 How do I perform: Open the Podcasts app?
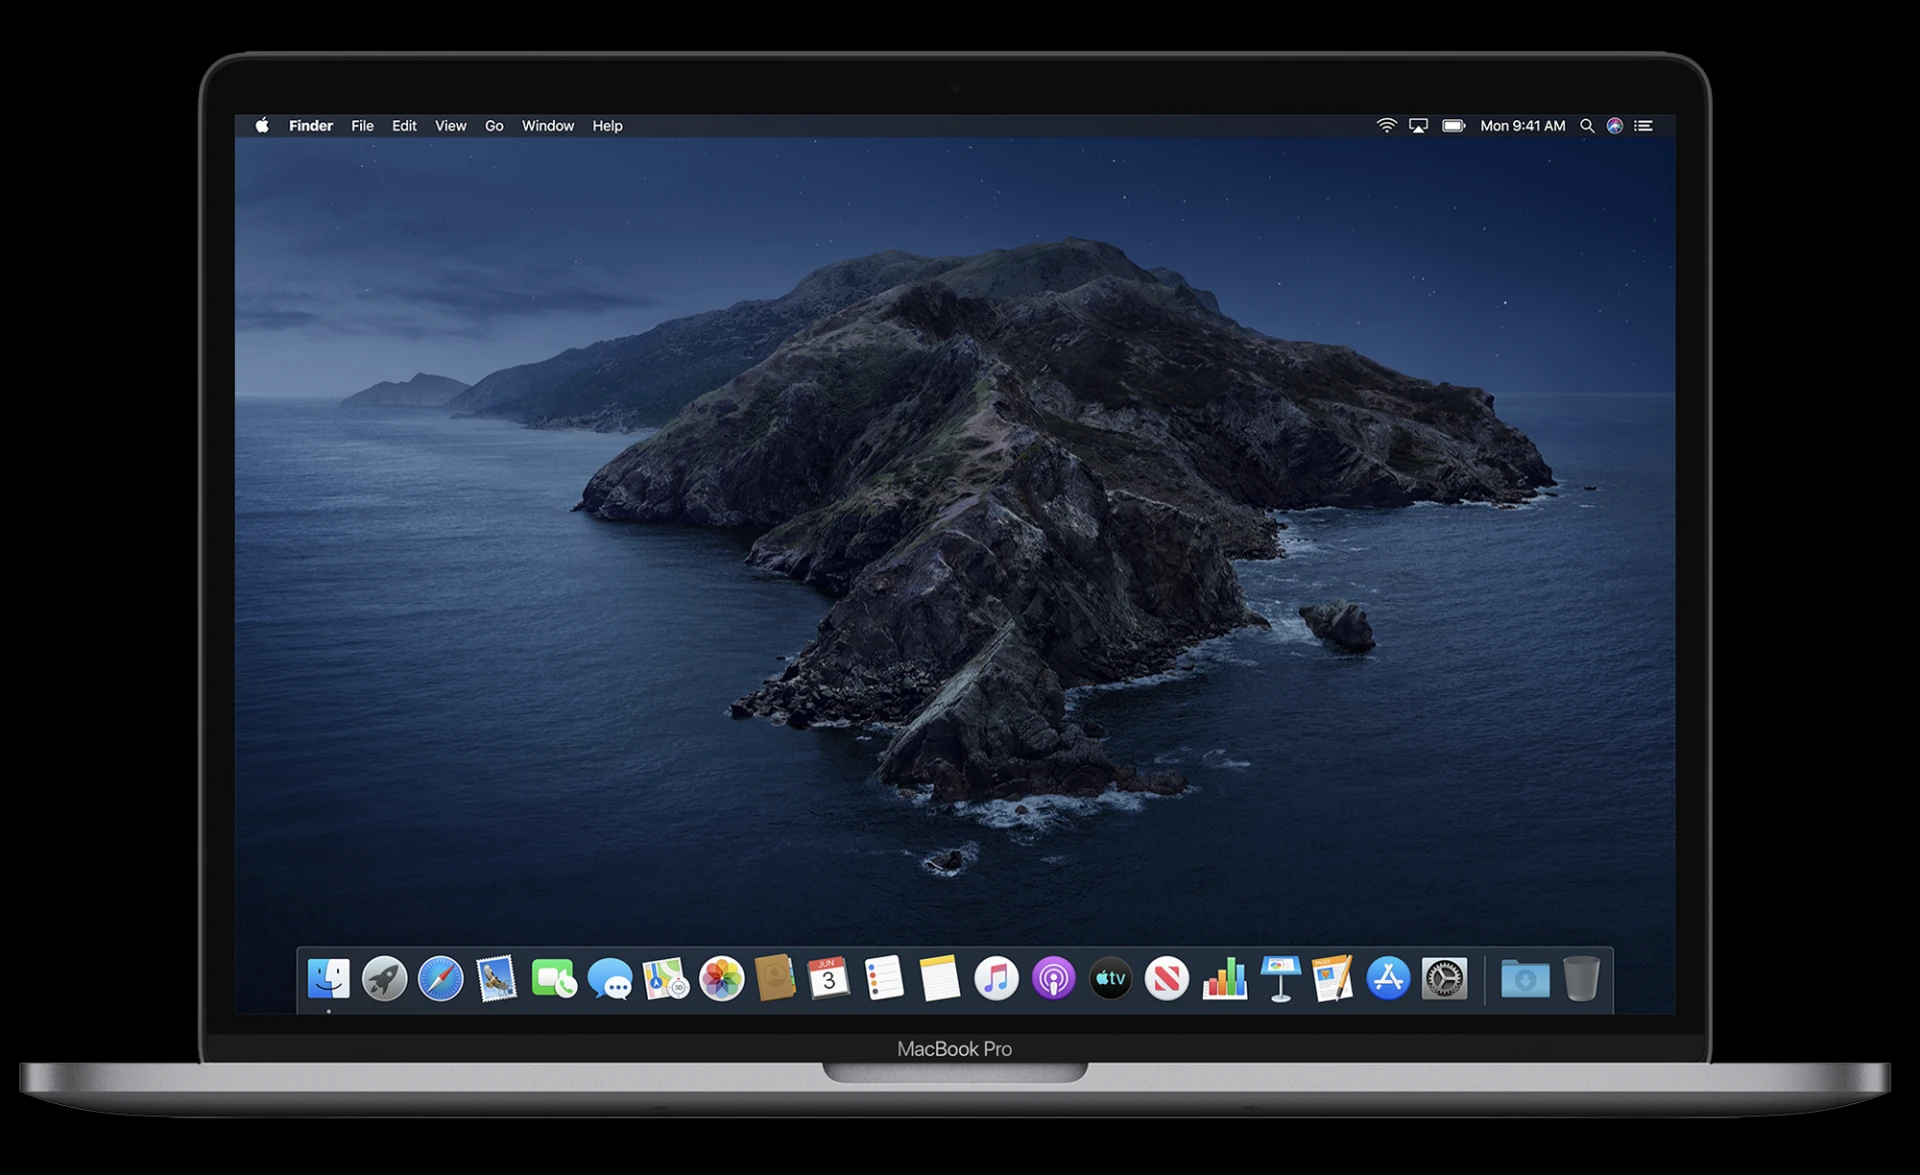point(1053,980)
